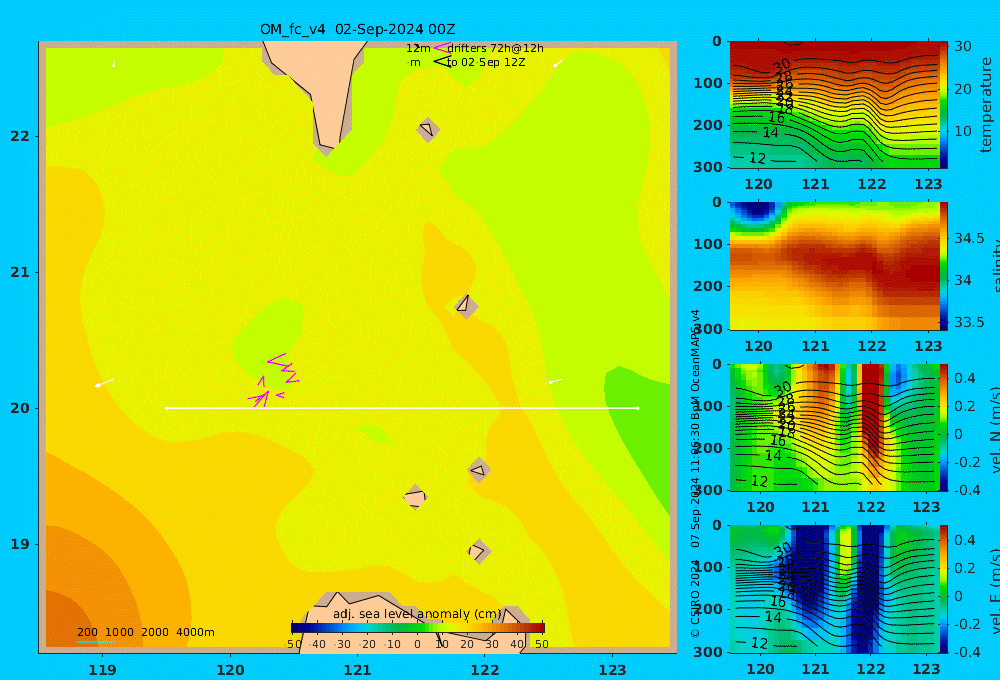Open the temperature section panel
Screen dimensions: 1000x680
click(834, 105)
